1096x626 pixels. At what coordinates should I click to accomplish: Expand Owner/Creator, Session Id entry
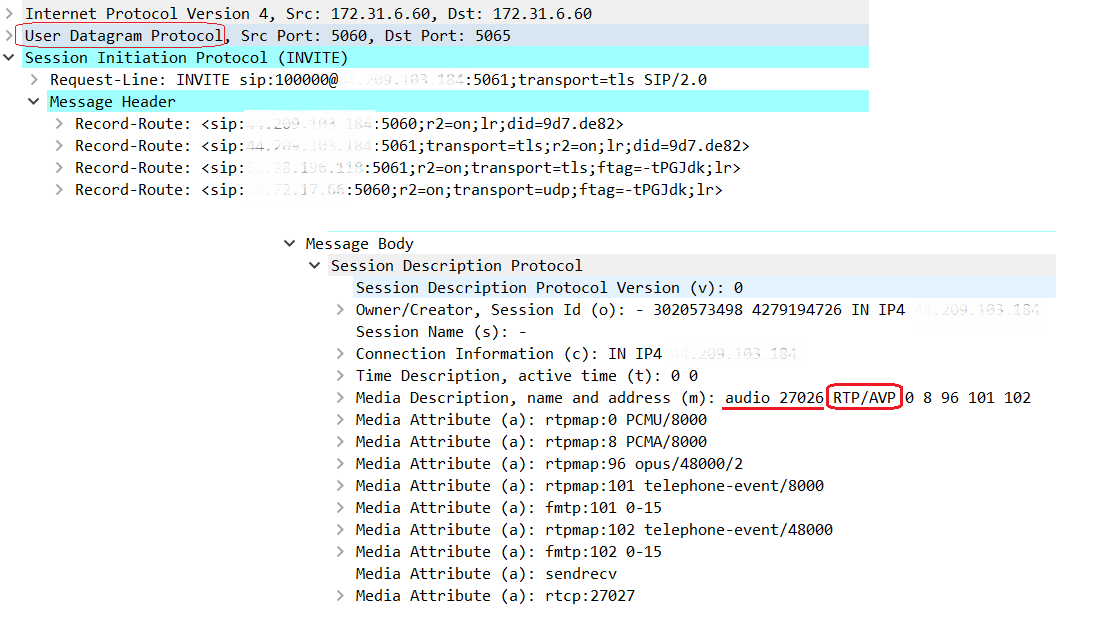(x=341, y=310)
